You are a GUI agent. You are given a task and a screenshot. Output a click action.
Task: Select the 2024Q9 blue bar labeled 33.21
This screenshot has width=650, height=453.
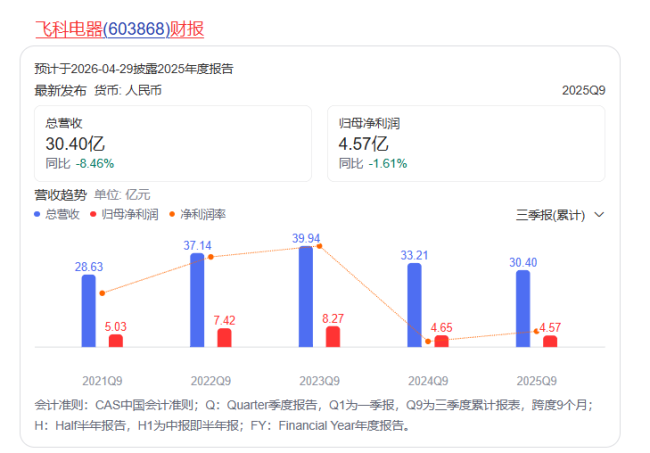tap(414, 305)
